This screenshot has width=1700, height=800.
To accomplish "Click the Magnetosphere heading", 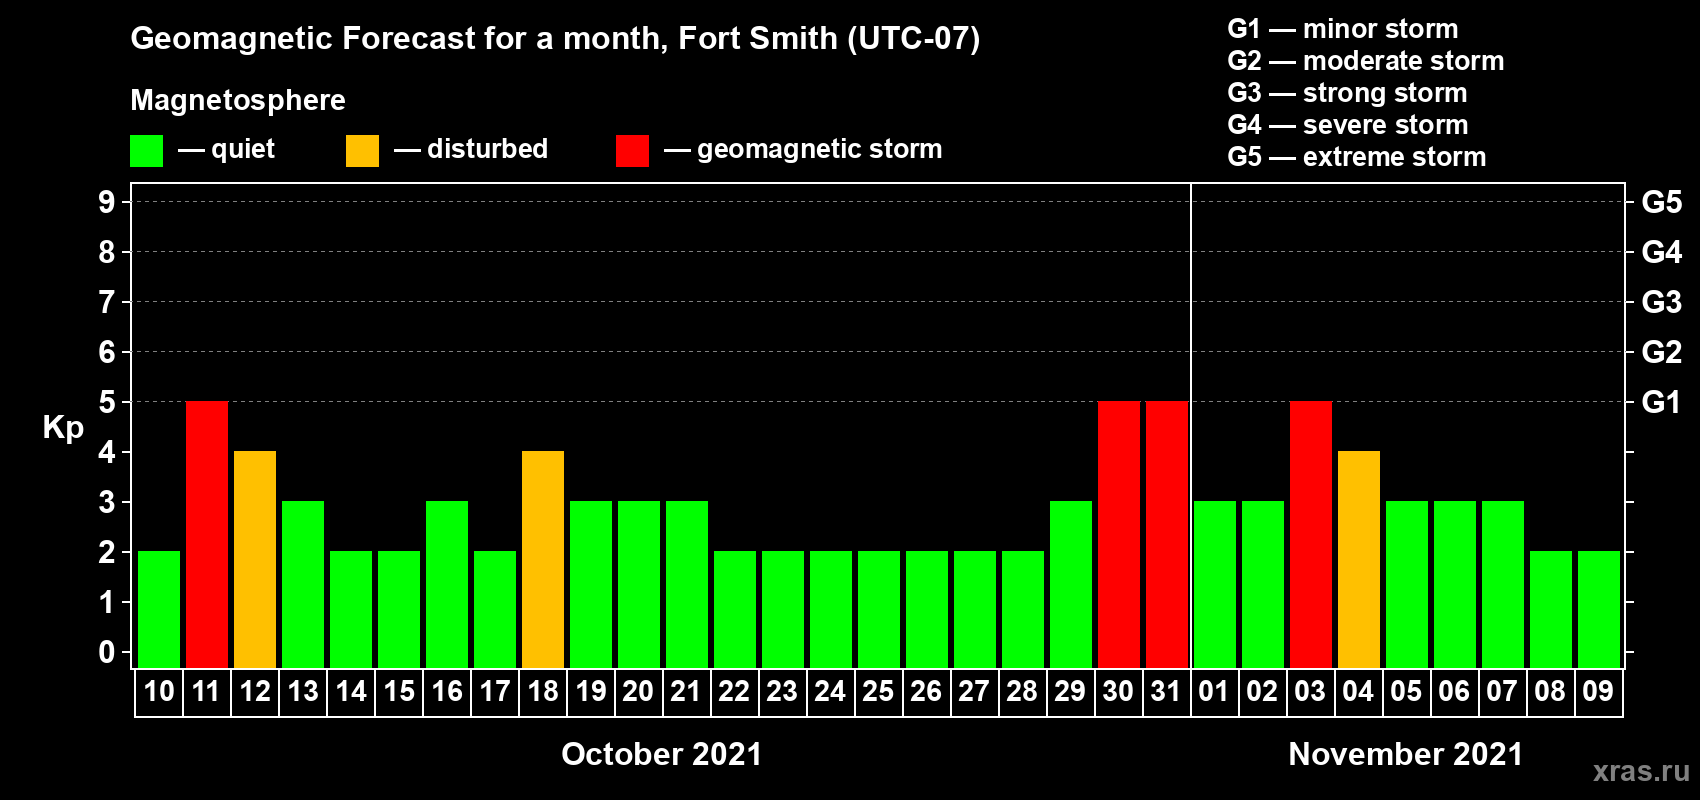I will [x=238, y=100].
